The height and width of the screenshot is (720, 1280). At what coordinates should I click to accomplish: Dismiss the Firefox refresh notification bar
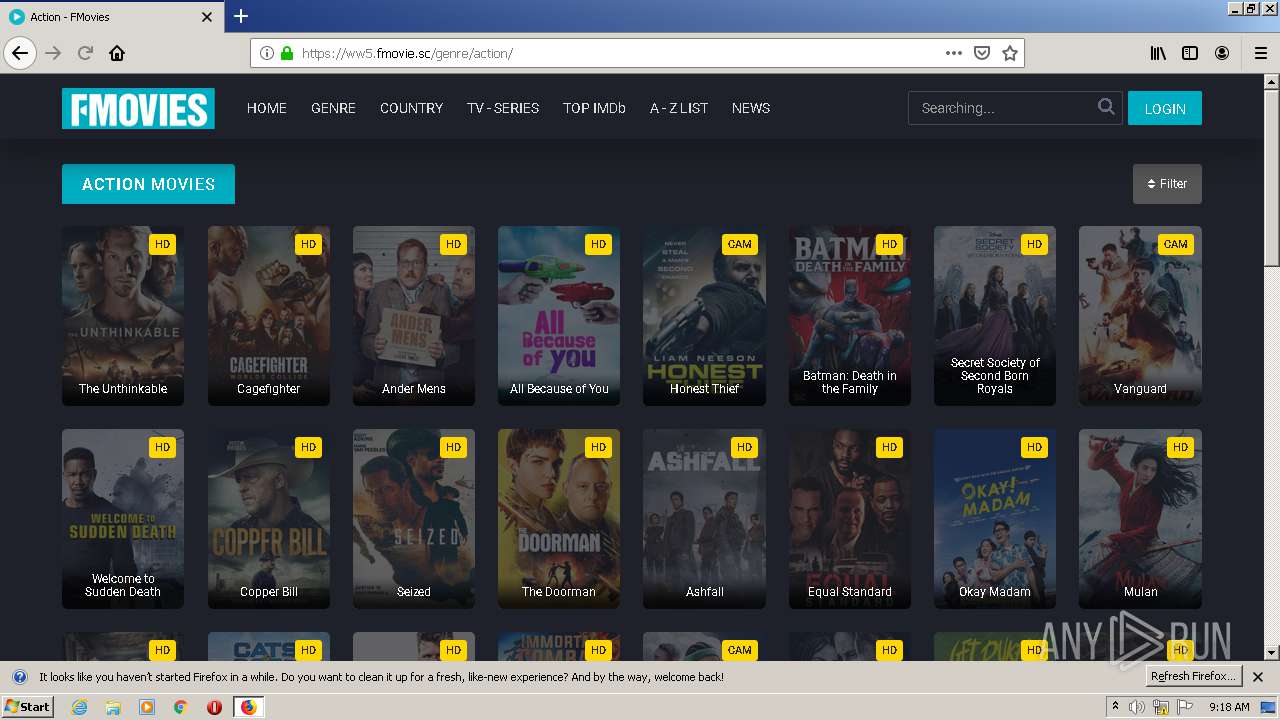[x=1258, y=677]
